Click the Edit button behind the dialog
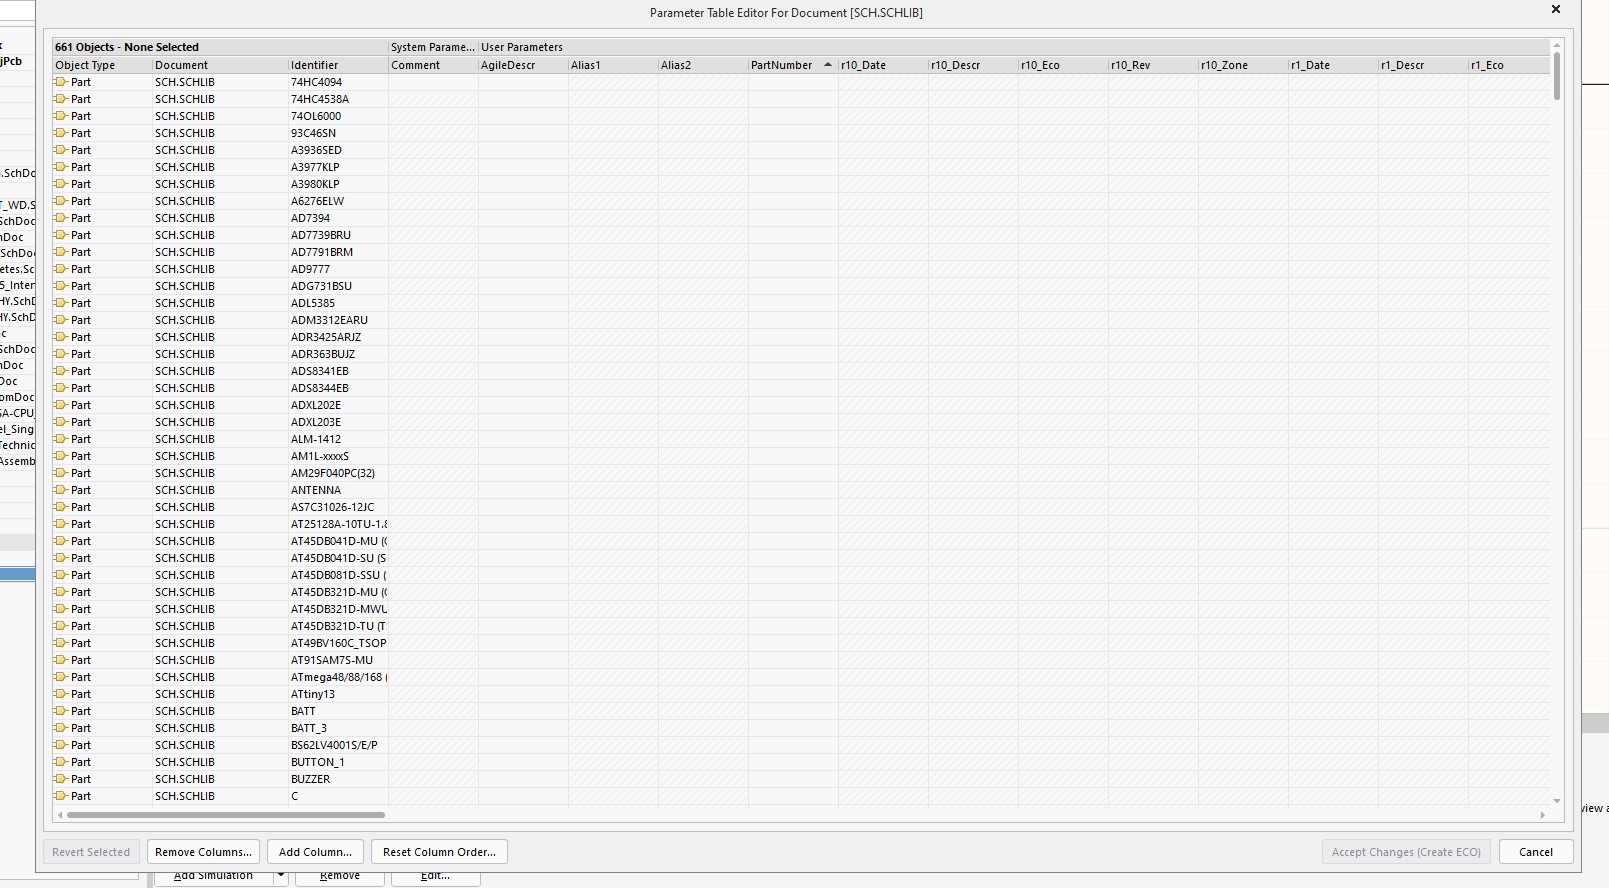The width and height of the screenshot is (1609, 888). (435, 877)
